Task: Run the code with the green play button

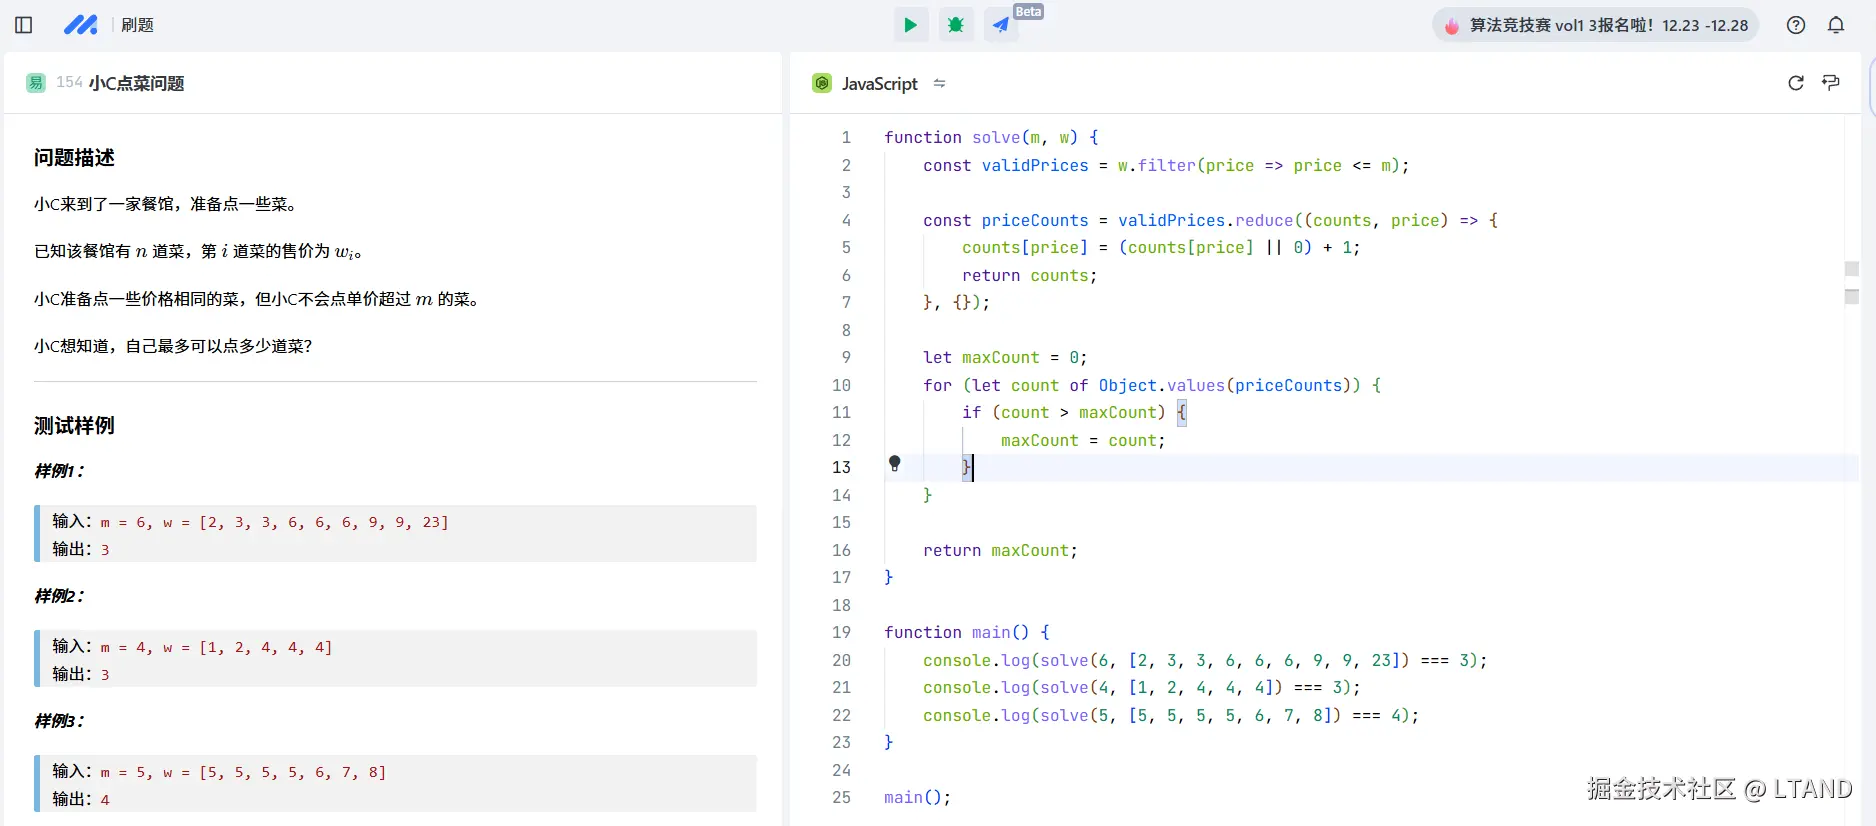Action: (x=910, y=25)
